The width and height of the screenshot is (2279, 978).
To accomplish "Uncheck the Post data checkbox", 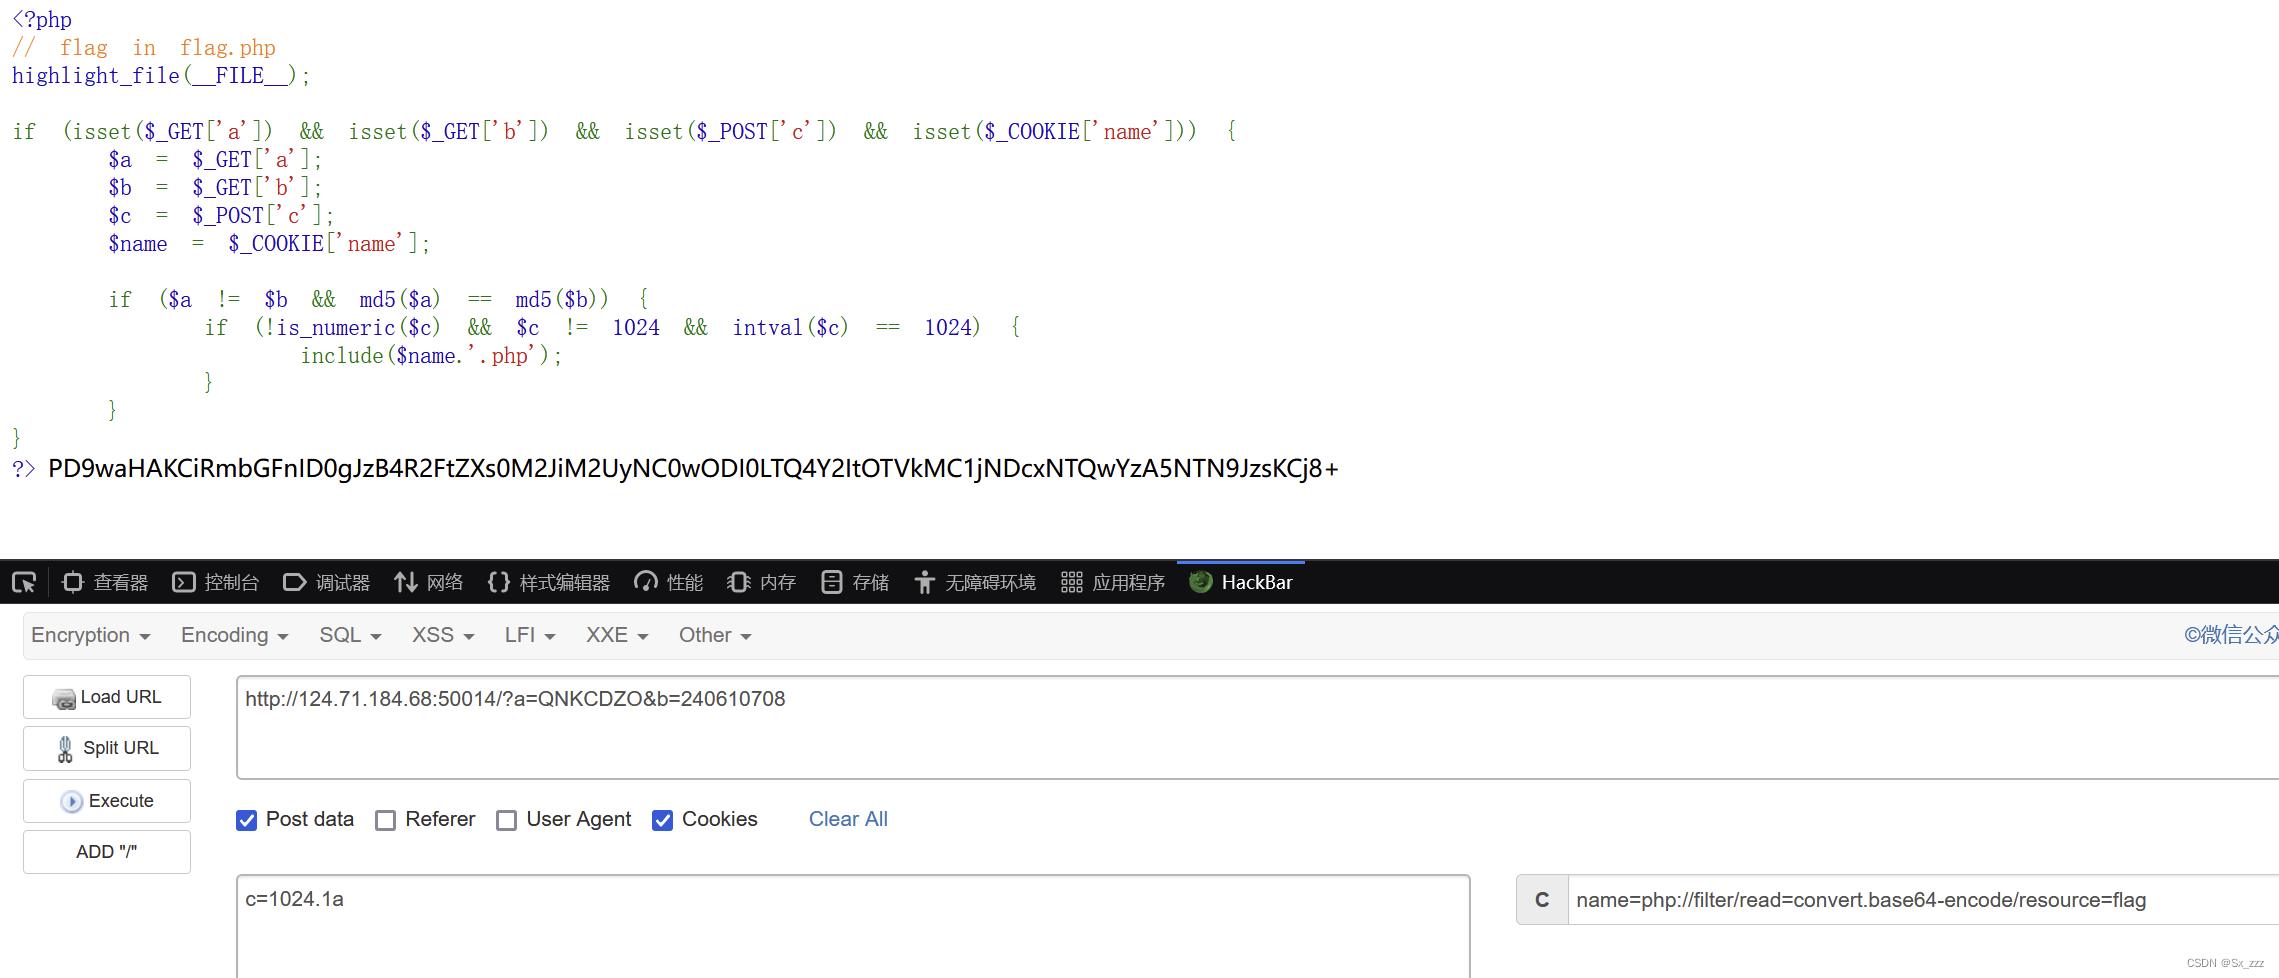I will pyautogui.click(x=247, y=820).
